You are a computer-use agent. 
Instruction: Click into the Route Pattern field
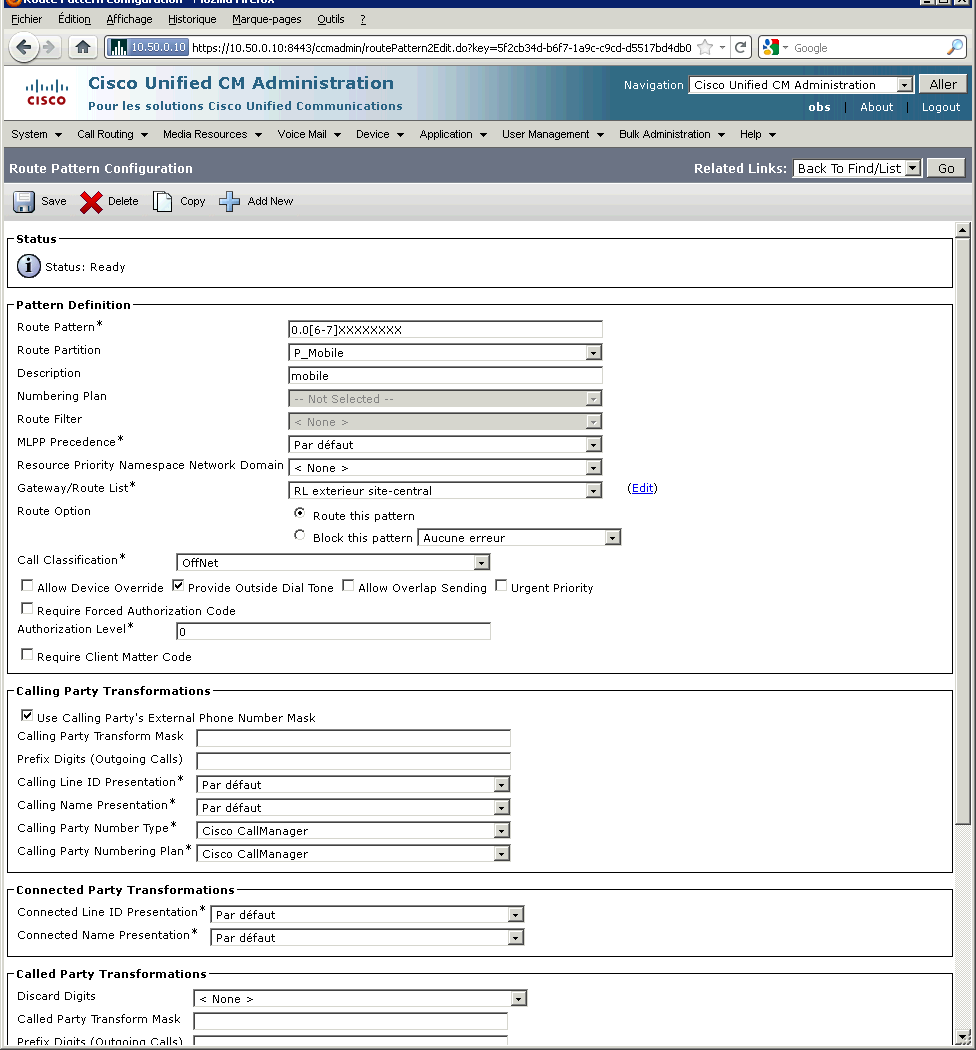click(x=445, y=329)
